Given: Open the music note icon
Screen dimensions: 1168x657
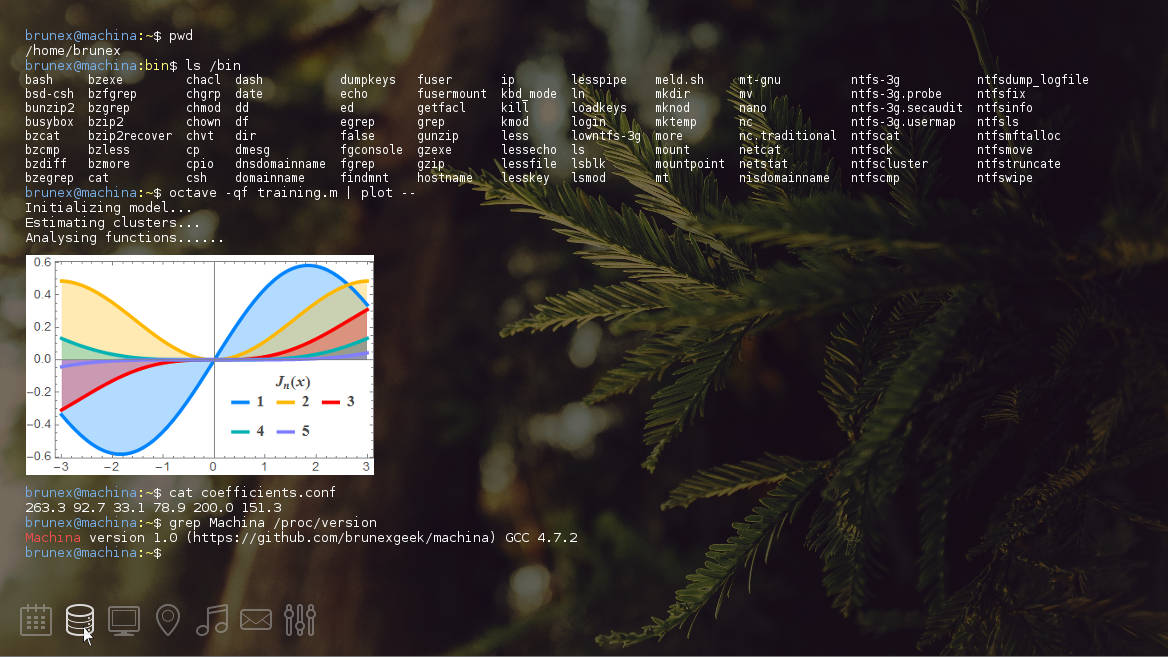Looking at the screenshot, I should [212, 620].
